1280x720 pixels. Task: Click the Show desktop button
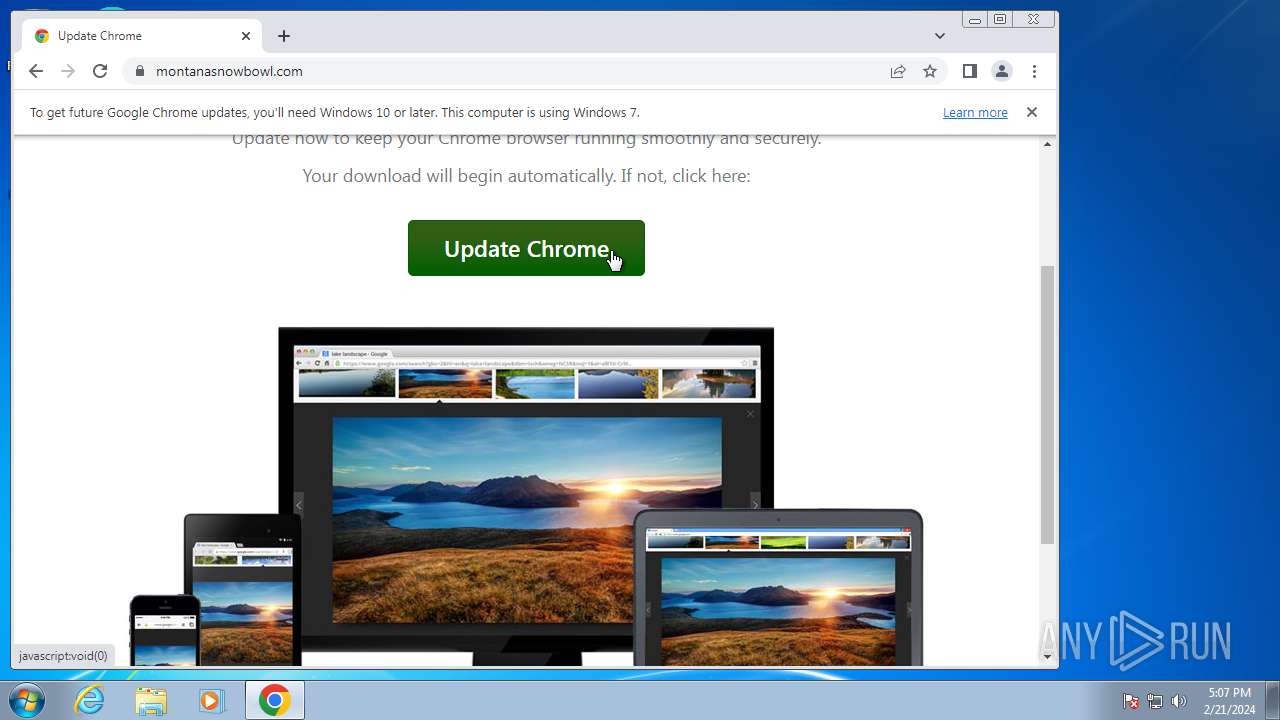pos(1272,701)
